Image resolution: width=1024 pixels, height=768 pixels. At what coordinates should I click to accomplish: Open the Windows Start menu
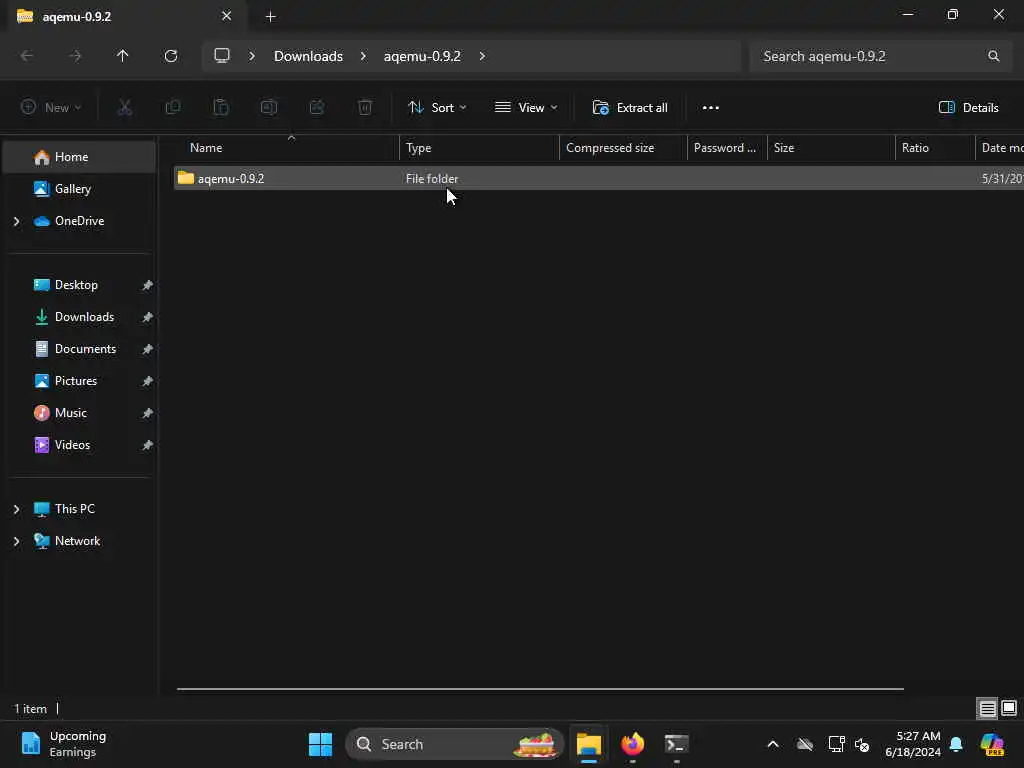pyautogui.click(x=320, y=744)
